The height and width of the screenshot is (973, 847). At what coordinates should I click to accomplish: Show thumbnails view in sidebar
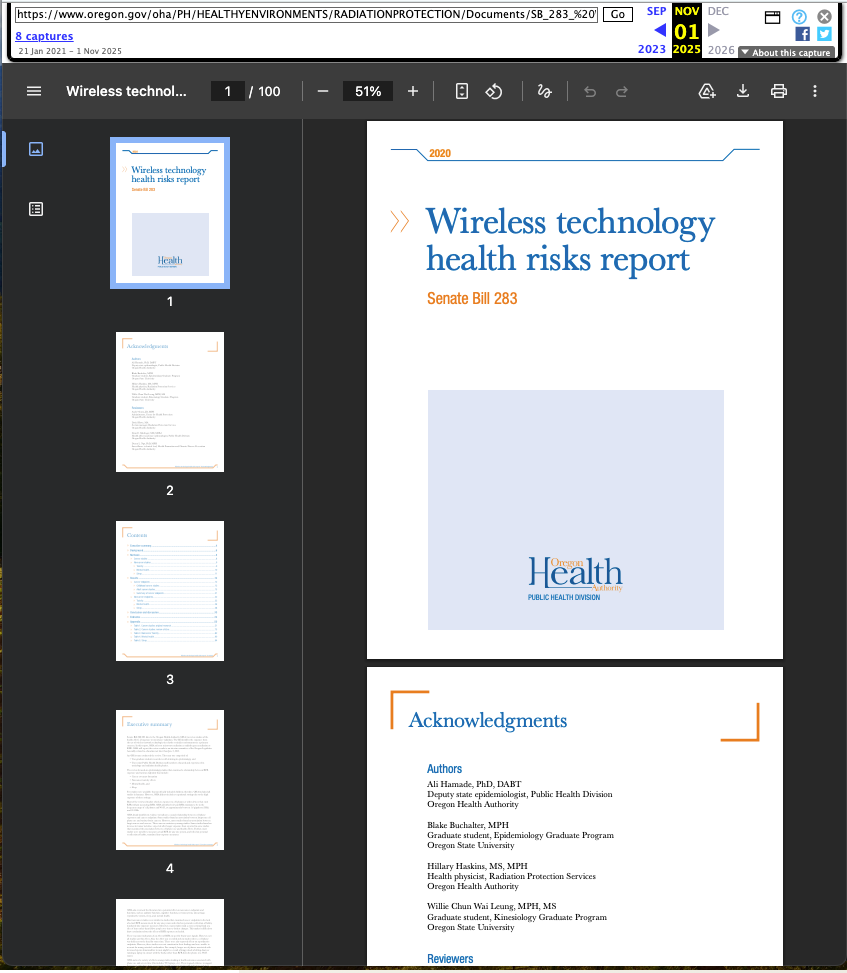pos(36,149)
